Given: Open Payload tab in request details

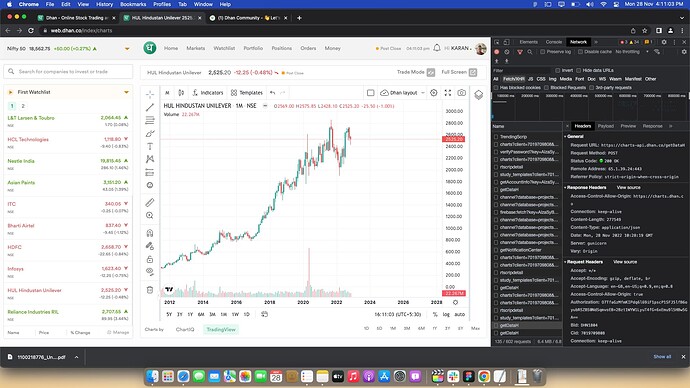Looking at the screenshot, I should click(606, 126).
